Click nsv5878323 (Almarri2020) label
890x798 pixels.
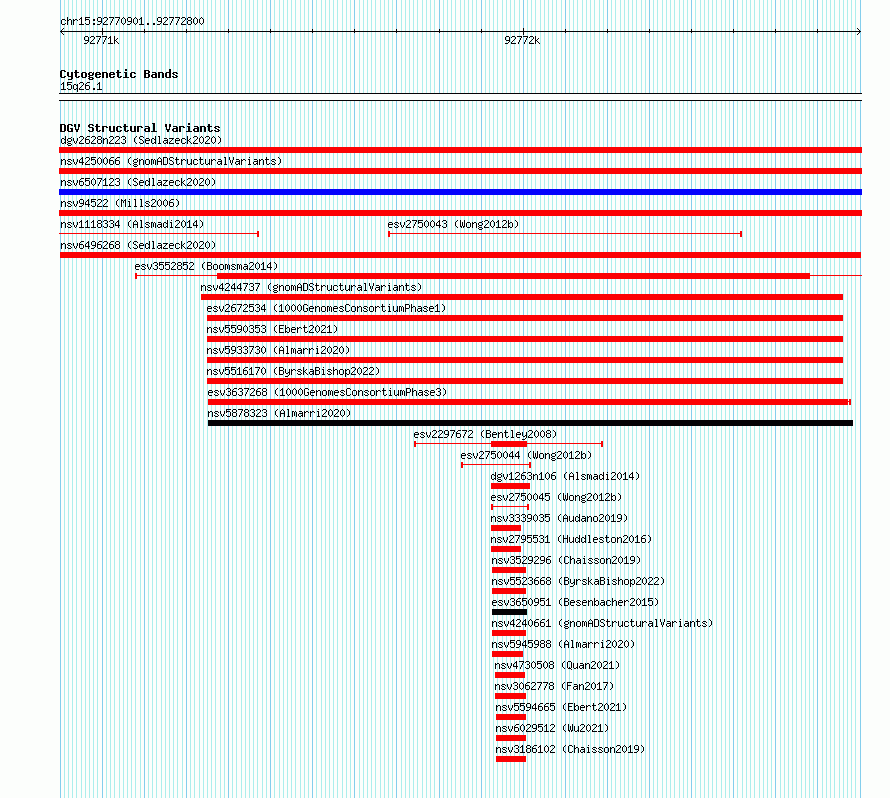[279, 413]
